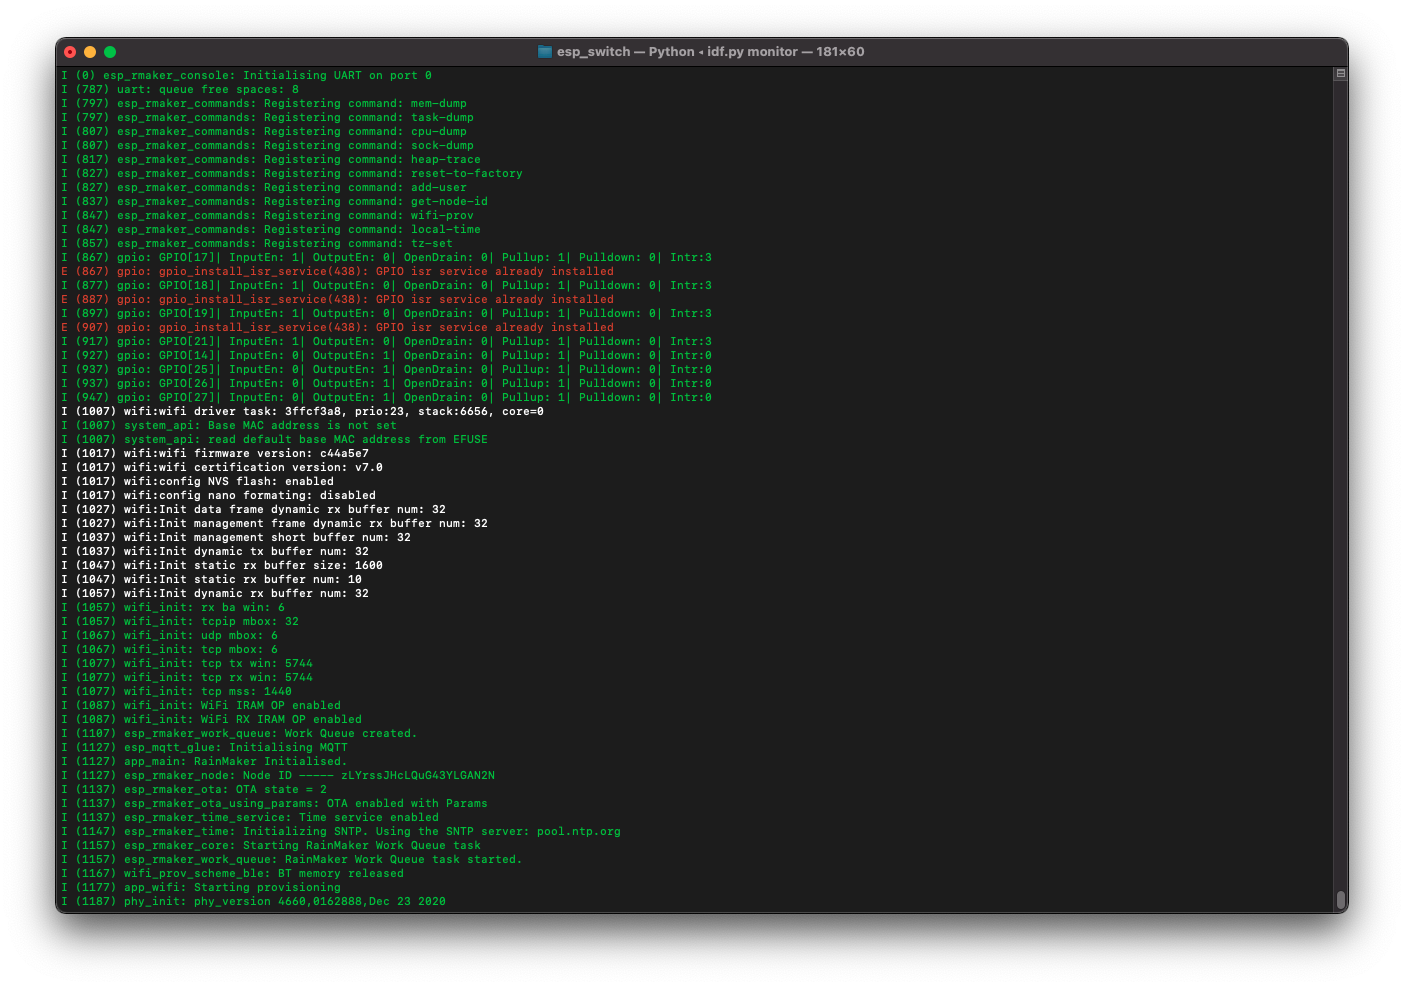Click the GPIO[26] configuration line
Image resolution: width=1404 pixels, height=987 pixels.
point(387,383)
